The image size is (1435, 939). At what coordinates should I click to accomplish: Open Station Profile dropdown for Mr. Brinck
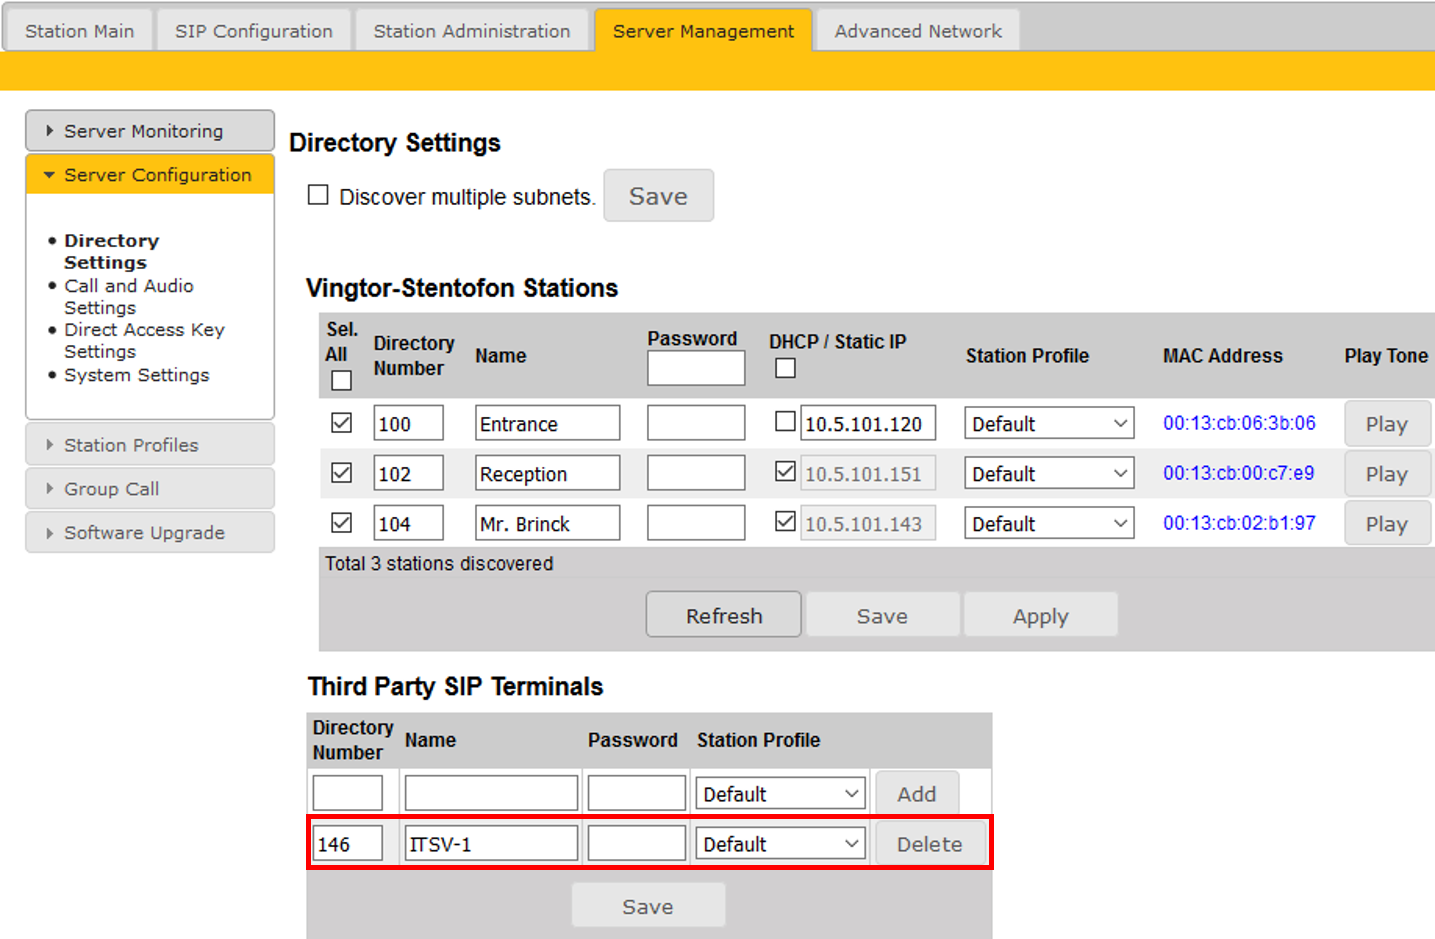(x=1048, y=524)
